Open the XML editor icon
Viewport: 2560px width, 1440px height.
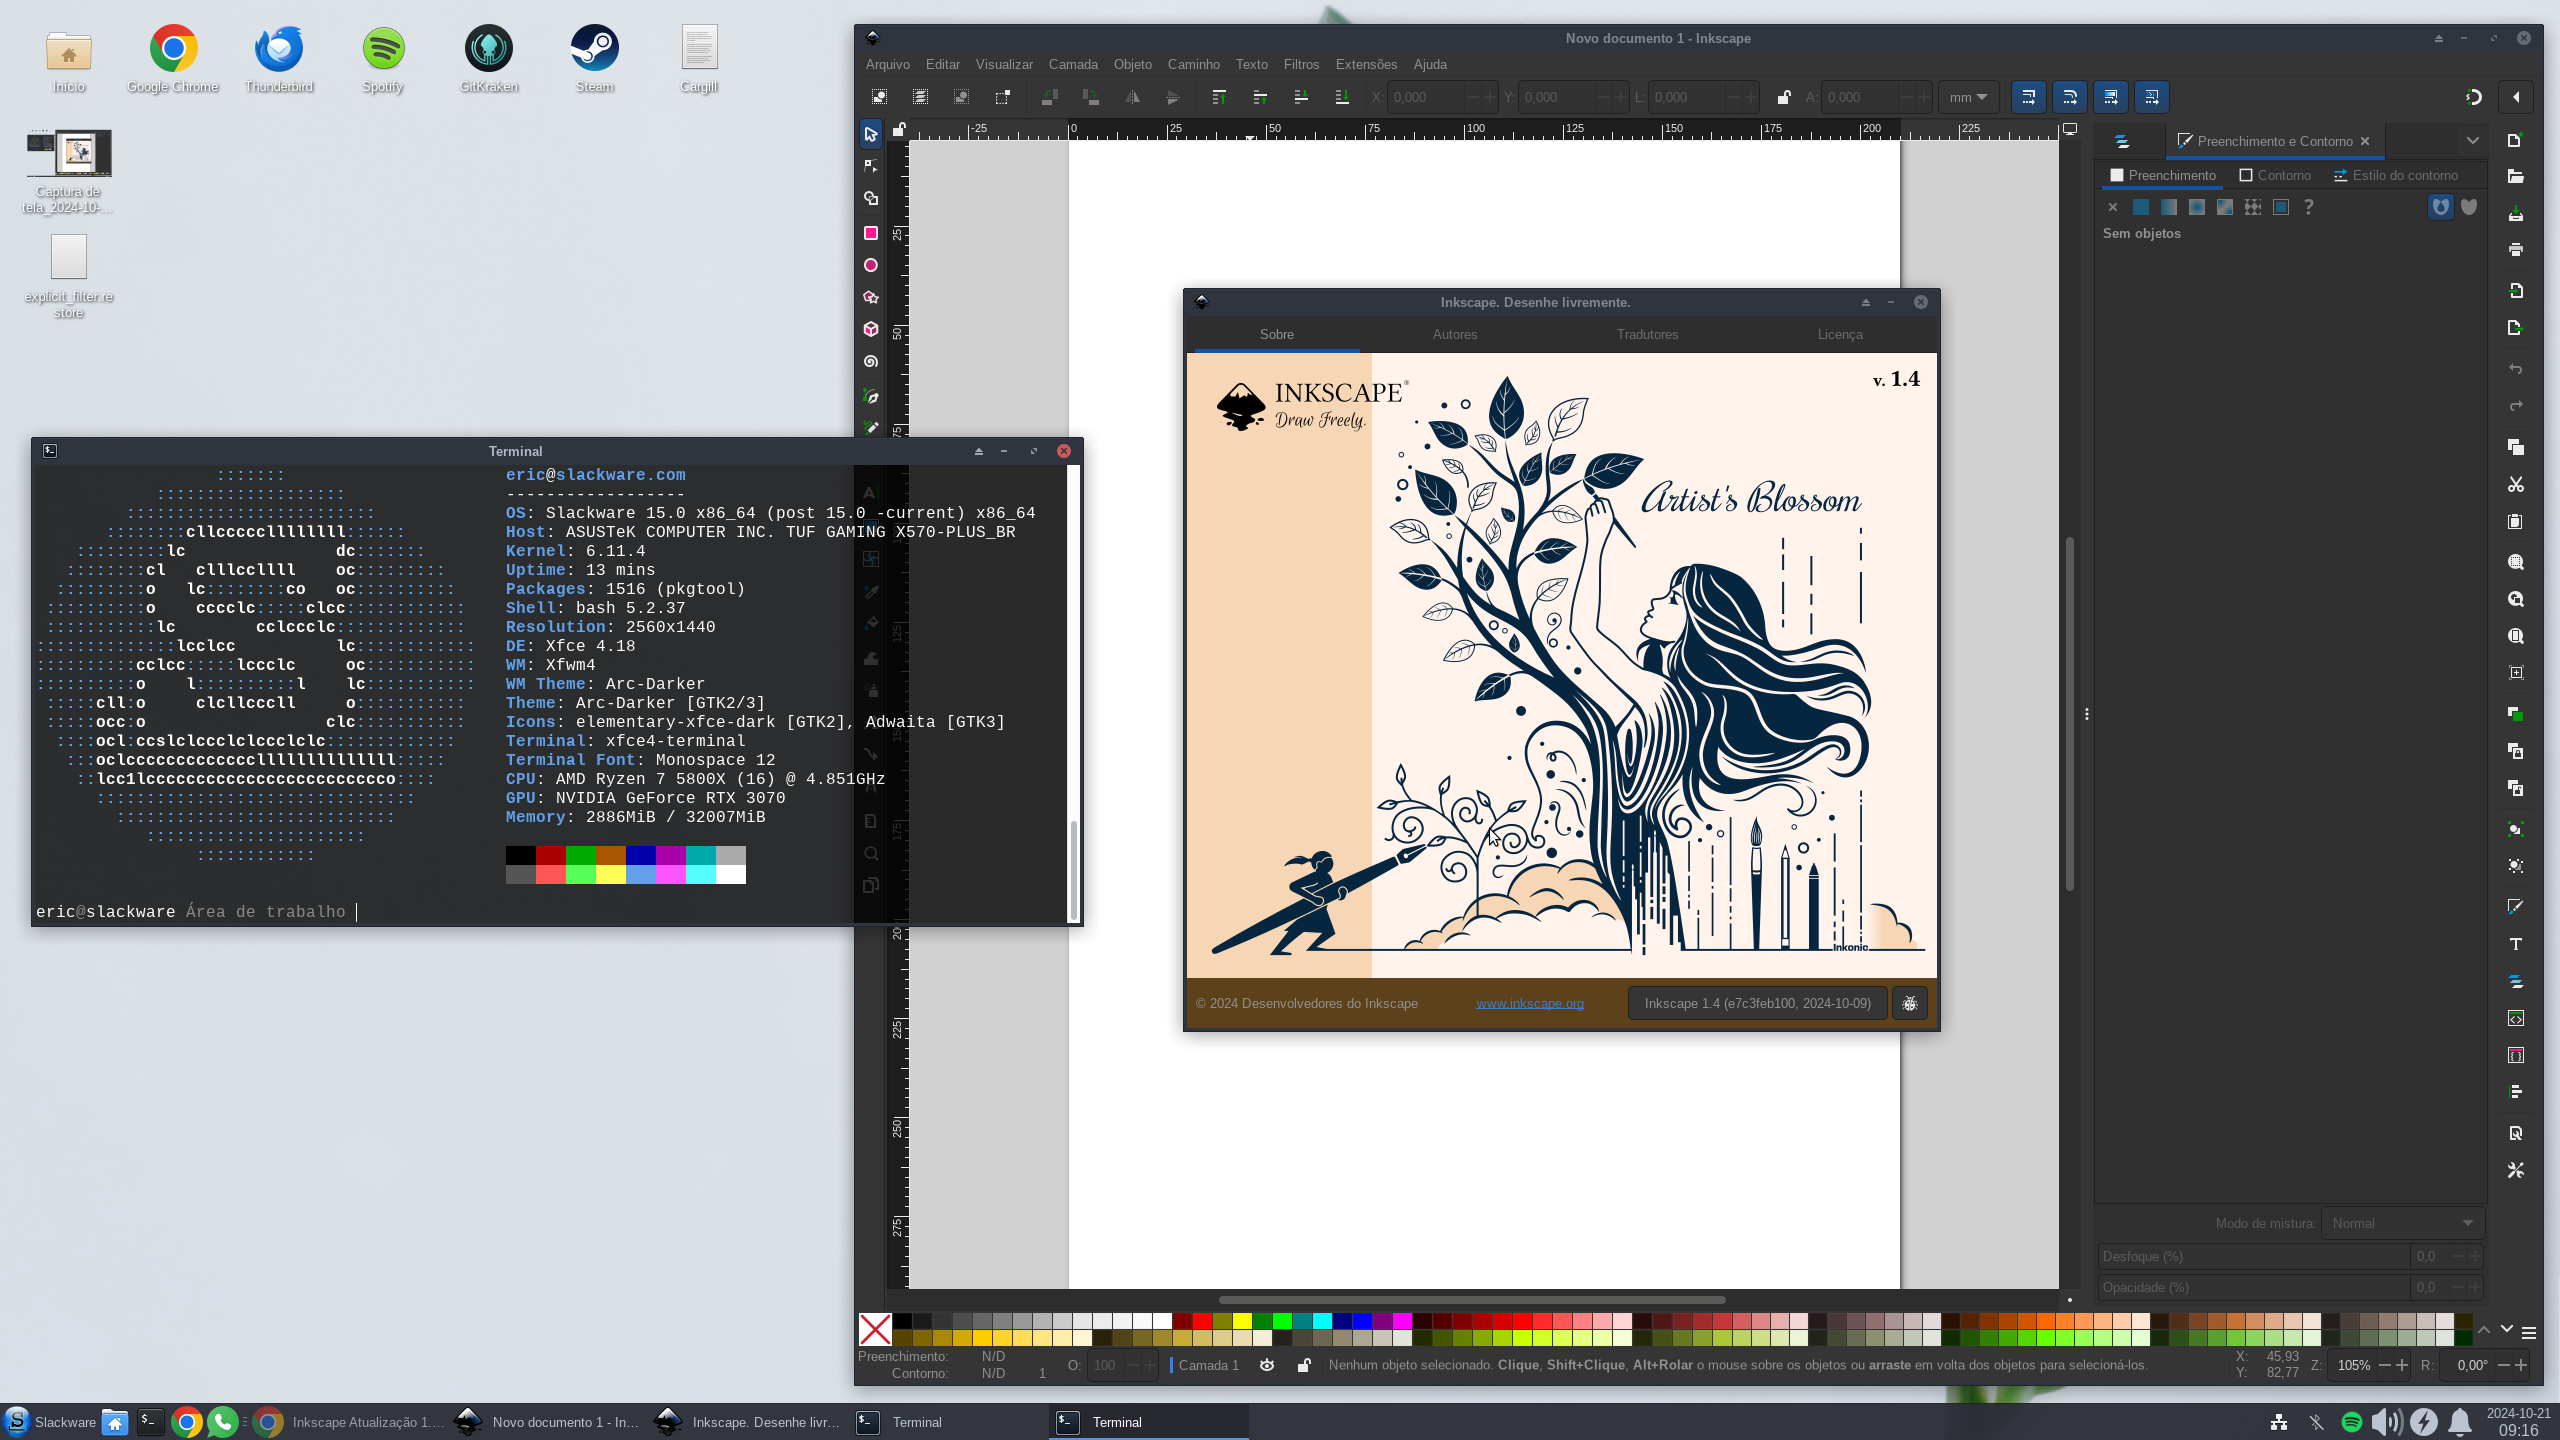(2516, 1019)
